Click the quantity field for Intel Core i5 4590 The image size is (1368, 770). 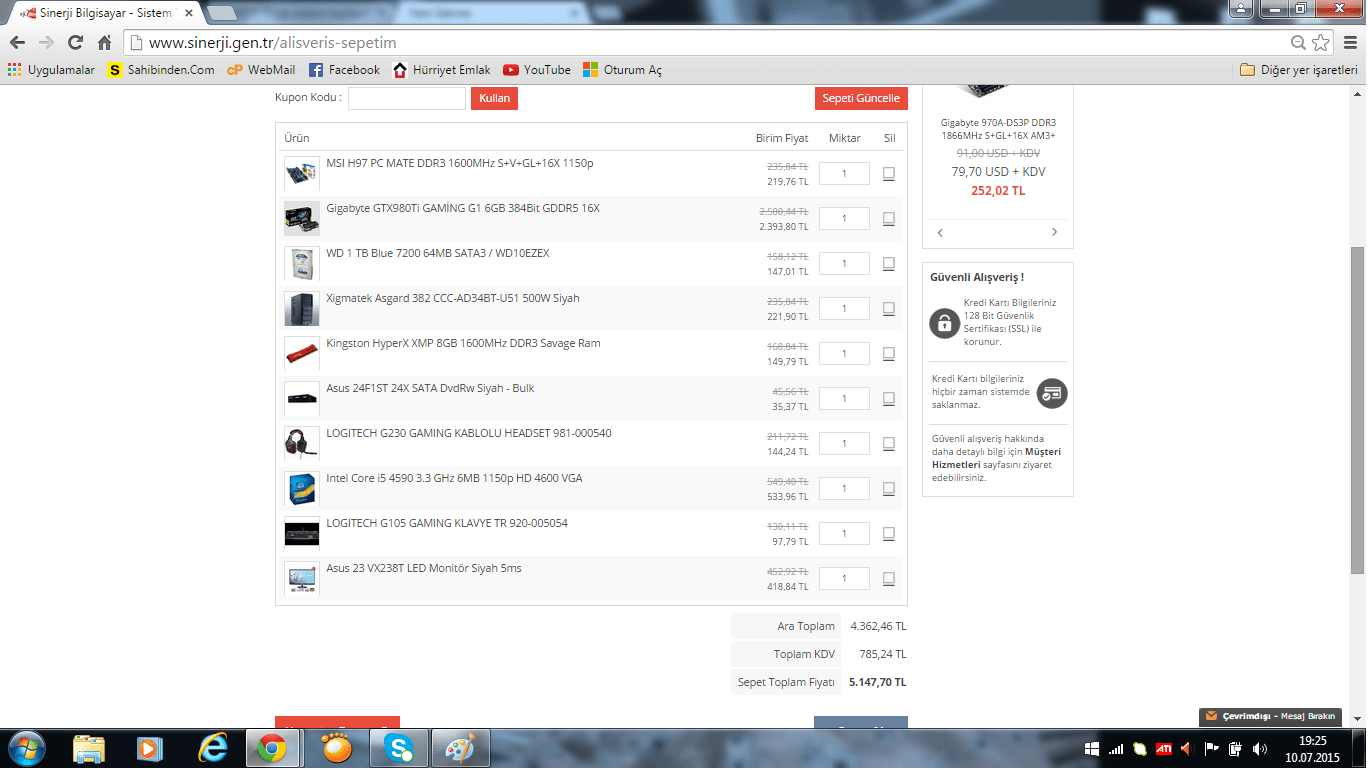[x=844, y=488]
